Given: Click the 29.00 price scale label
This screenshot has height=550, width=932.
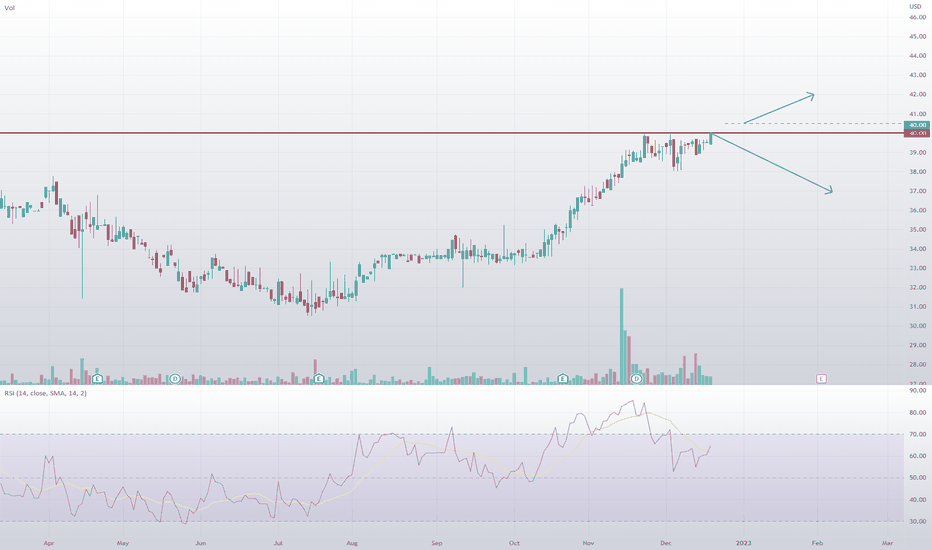Looking at the screenshot, I should pos(917,345).
